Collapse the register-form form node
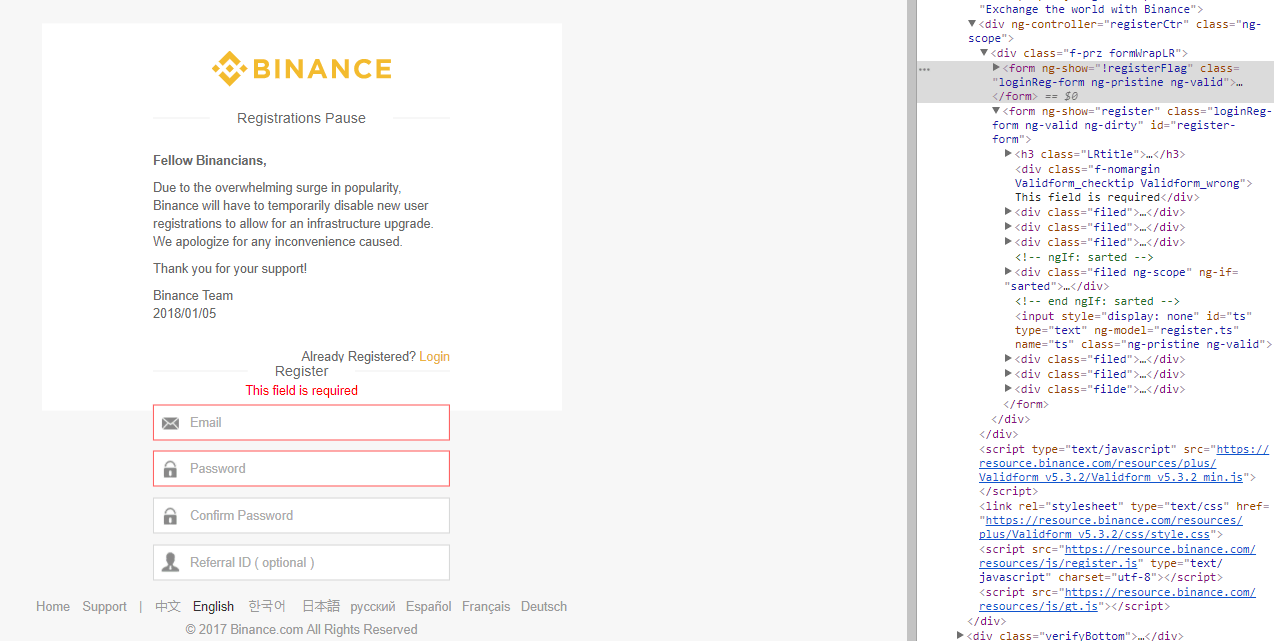1274x641 pixels. tap(996, 111)
